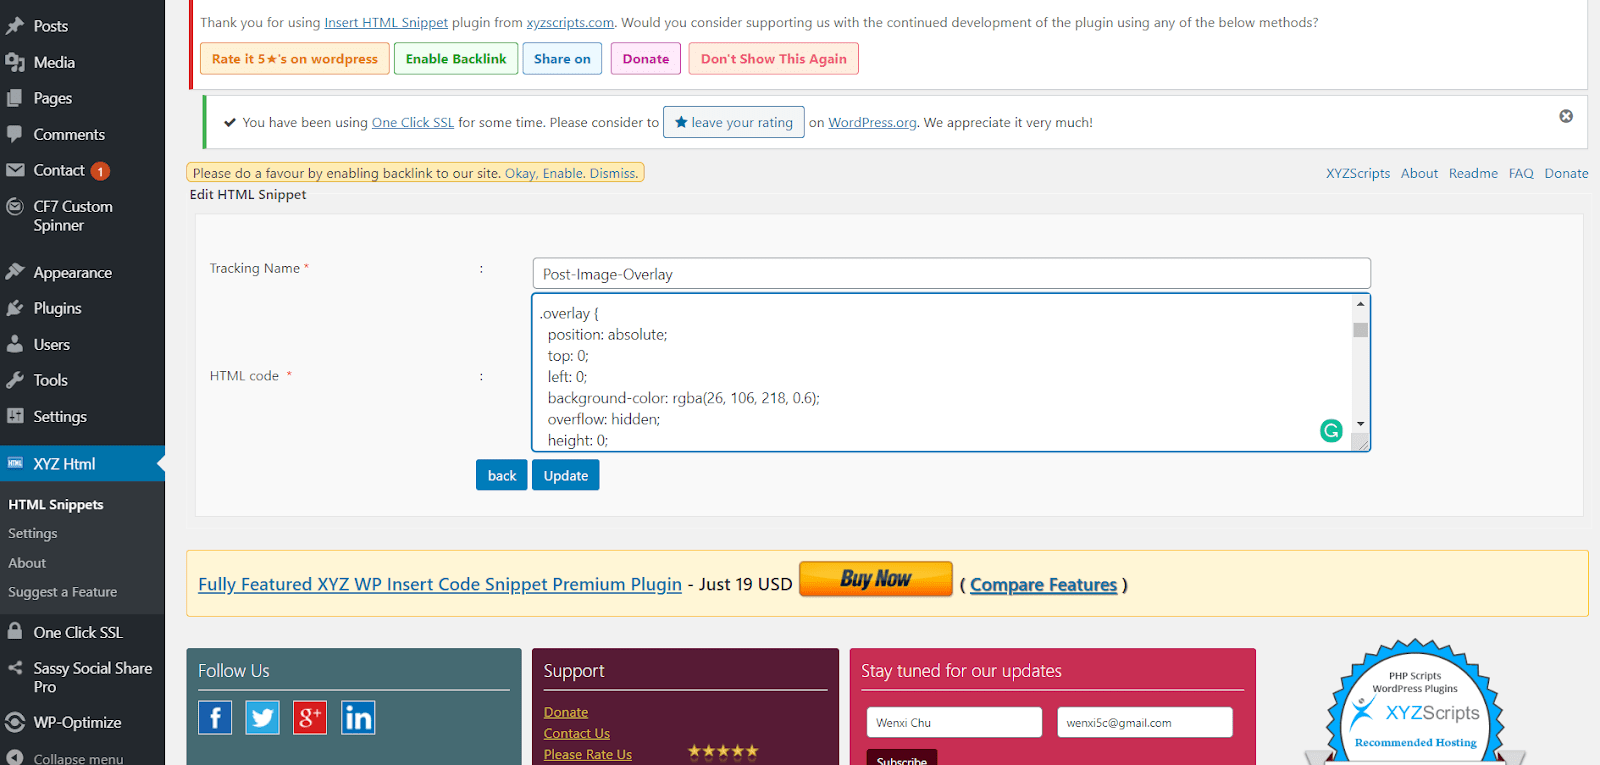Click the Sassy Social Share icon
Viewport: 1600px width, 765px height.
tap(15, 668)
